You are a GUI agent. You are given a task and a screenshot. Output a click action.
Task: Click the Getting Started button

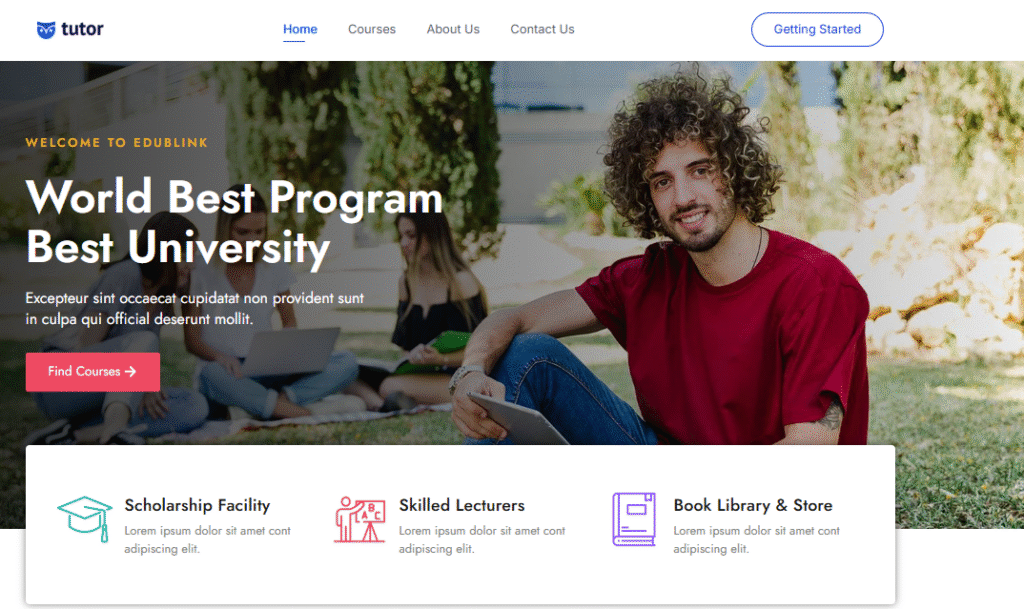(817, 29)
